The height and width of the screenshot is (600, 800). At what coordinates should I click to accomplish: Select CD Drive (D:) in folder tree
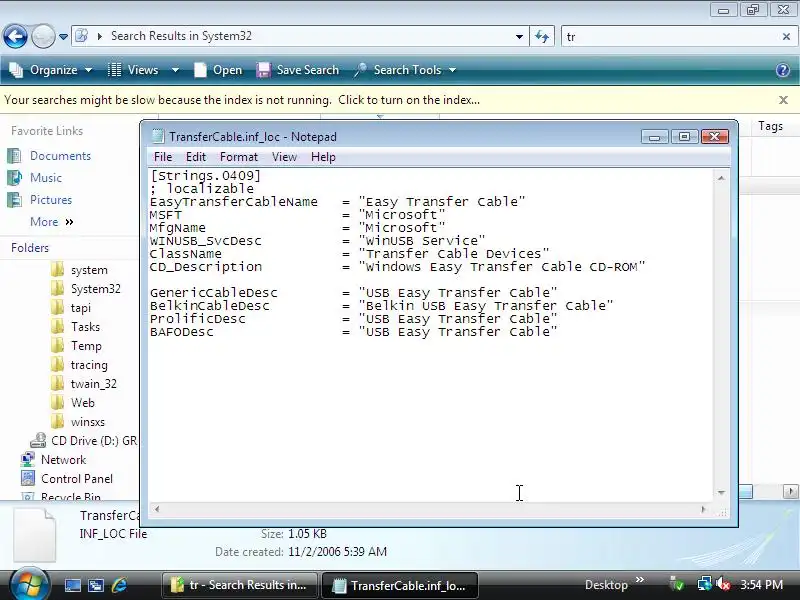(84, 441)
